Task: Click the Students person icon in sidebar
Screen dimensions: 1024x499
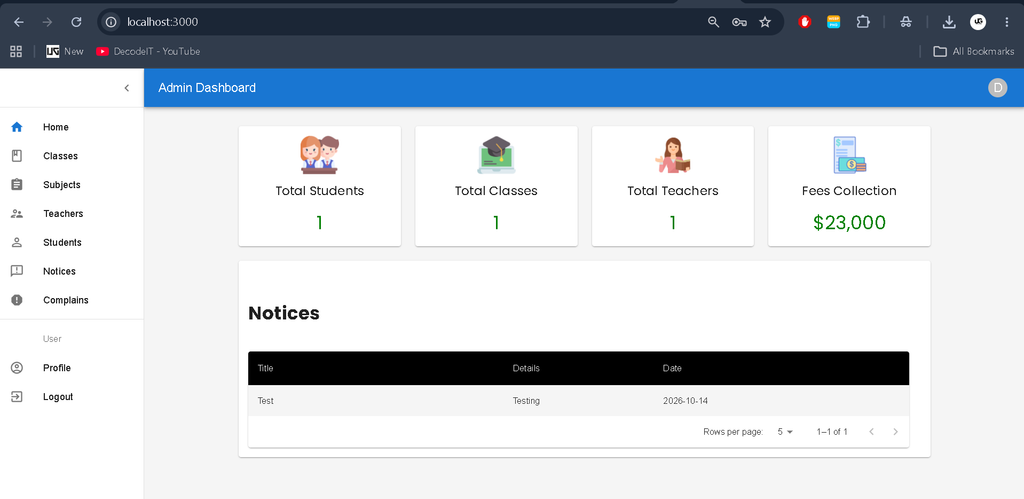Action: coord(17,242)
